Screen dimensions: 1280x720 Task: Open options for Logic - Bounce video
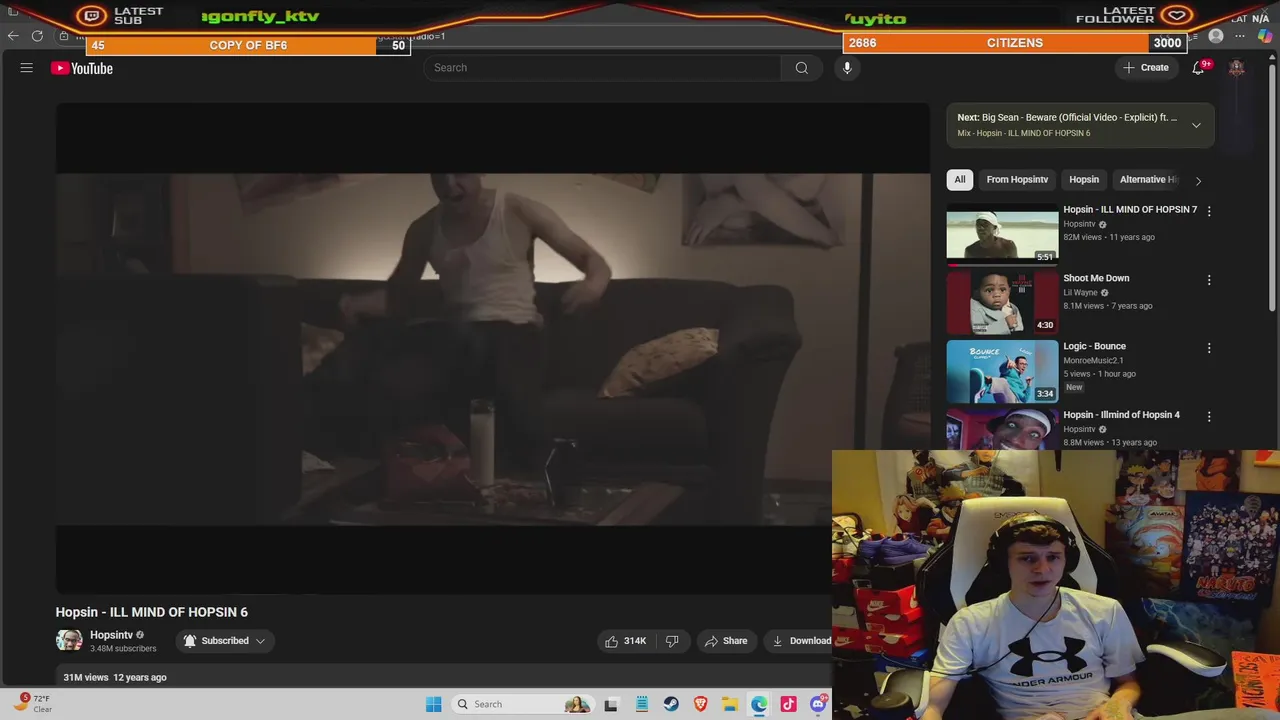pos(1209,348)
